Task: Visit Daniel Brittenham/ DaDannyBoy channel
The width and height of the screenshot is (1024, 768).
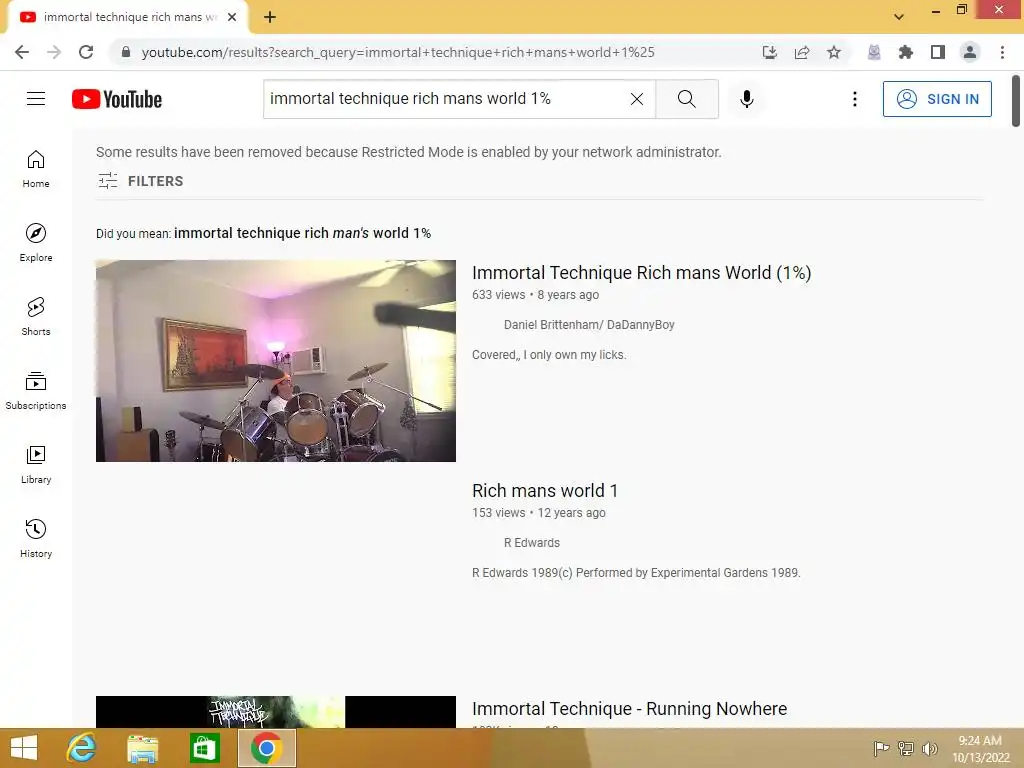Action: point(588,325)
